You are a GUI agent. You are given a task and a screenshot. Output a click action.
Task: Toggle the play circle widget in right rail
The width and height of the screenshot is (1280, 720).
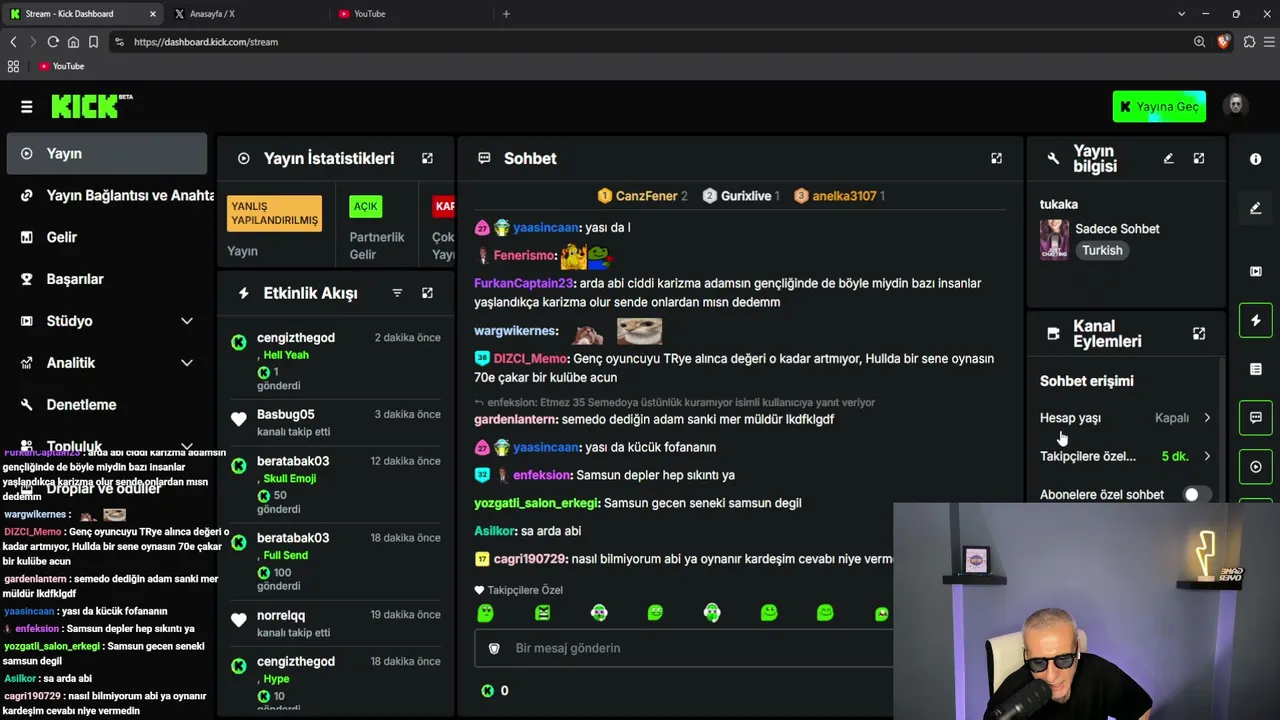pos(1256,466)
